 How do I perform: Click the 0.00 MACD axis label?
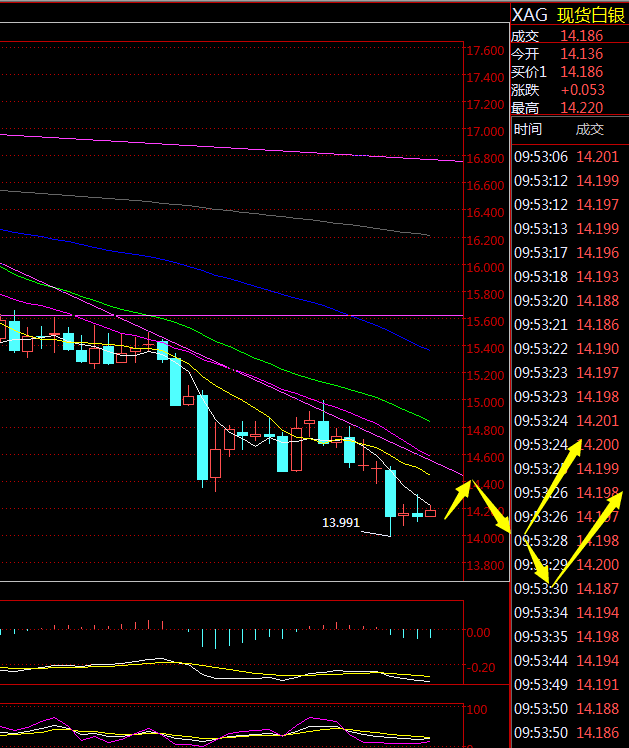point(480,633)
